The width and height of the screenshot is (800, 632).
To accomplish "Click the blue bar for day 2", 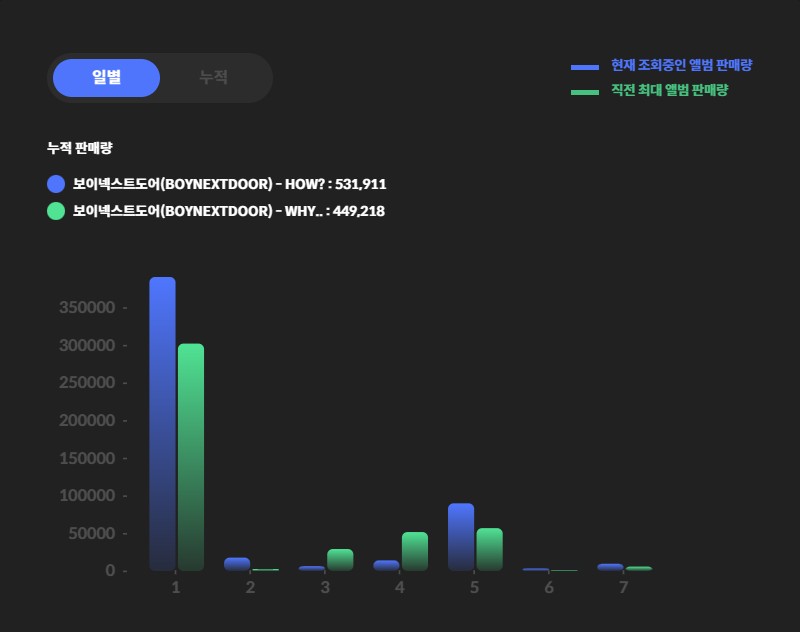I will tap(237, 564).
